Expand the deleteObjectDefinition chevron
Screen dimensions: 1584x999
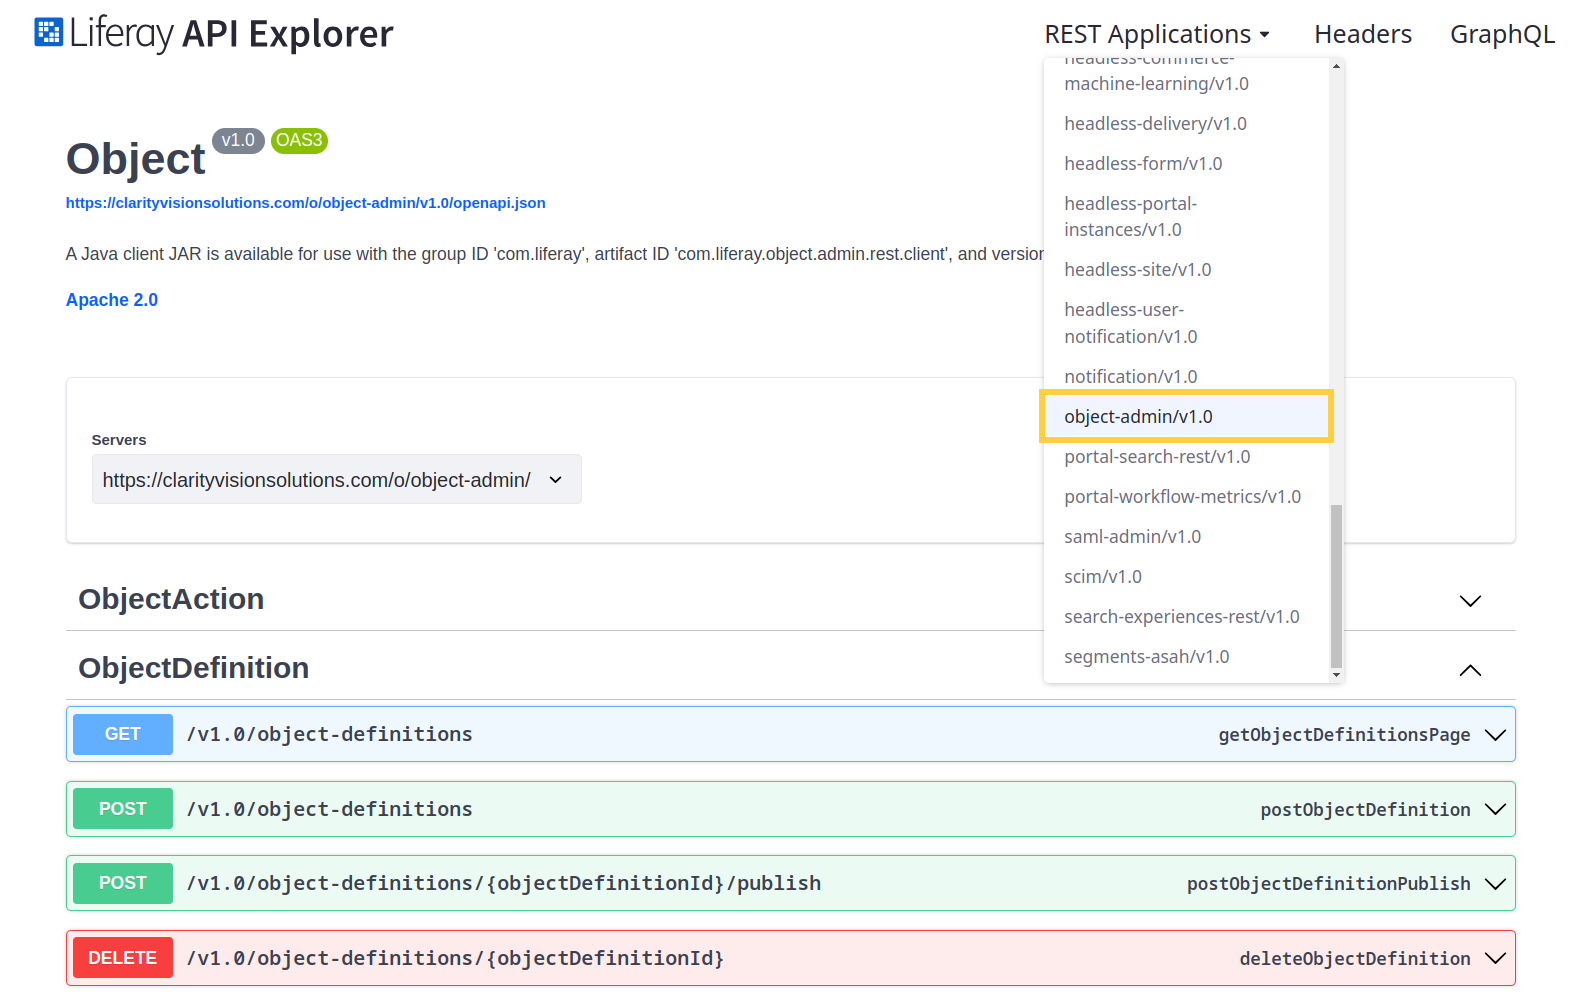point(1495,958)
